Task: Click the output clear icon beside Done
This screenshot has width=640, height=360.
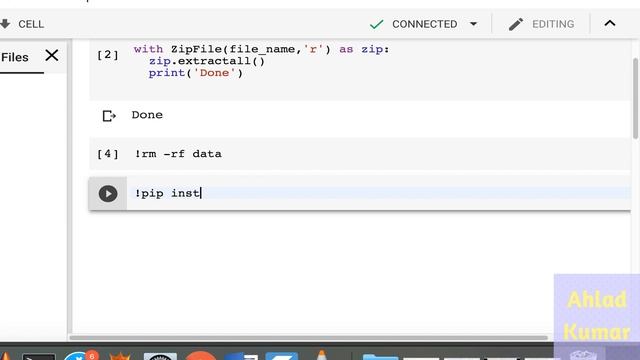Action: 109,116
